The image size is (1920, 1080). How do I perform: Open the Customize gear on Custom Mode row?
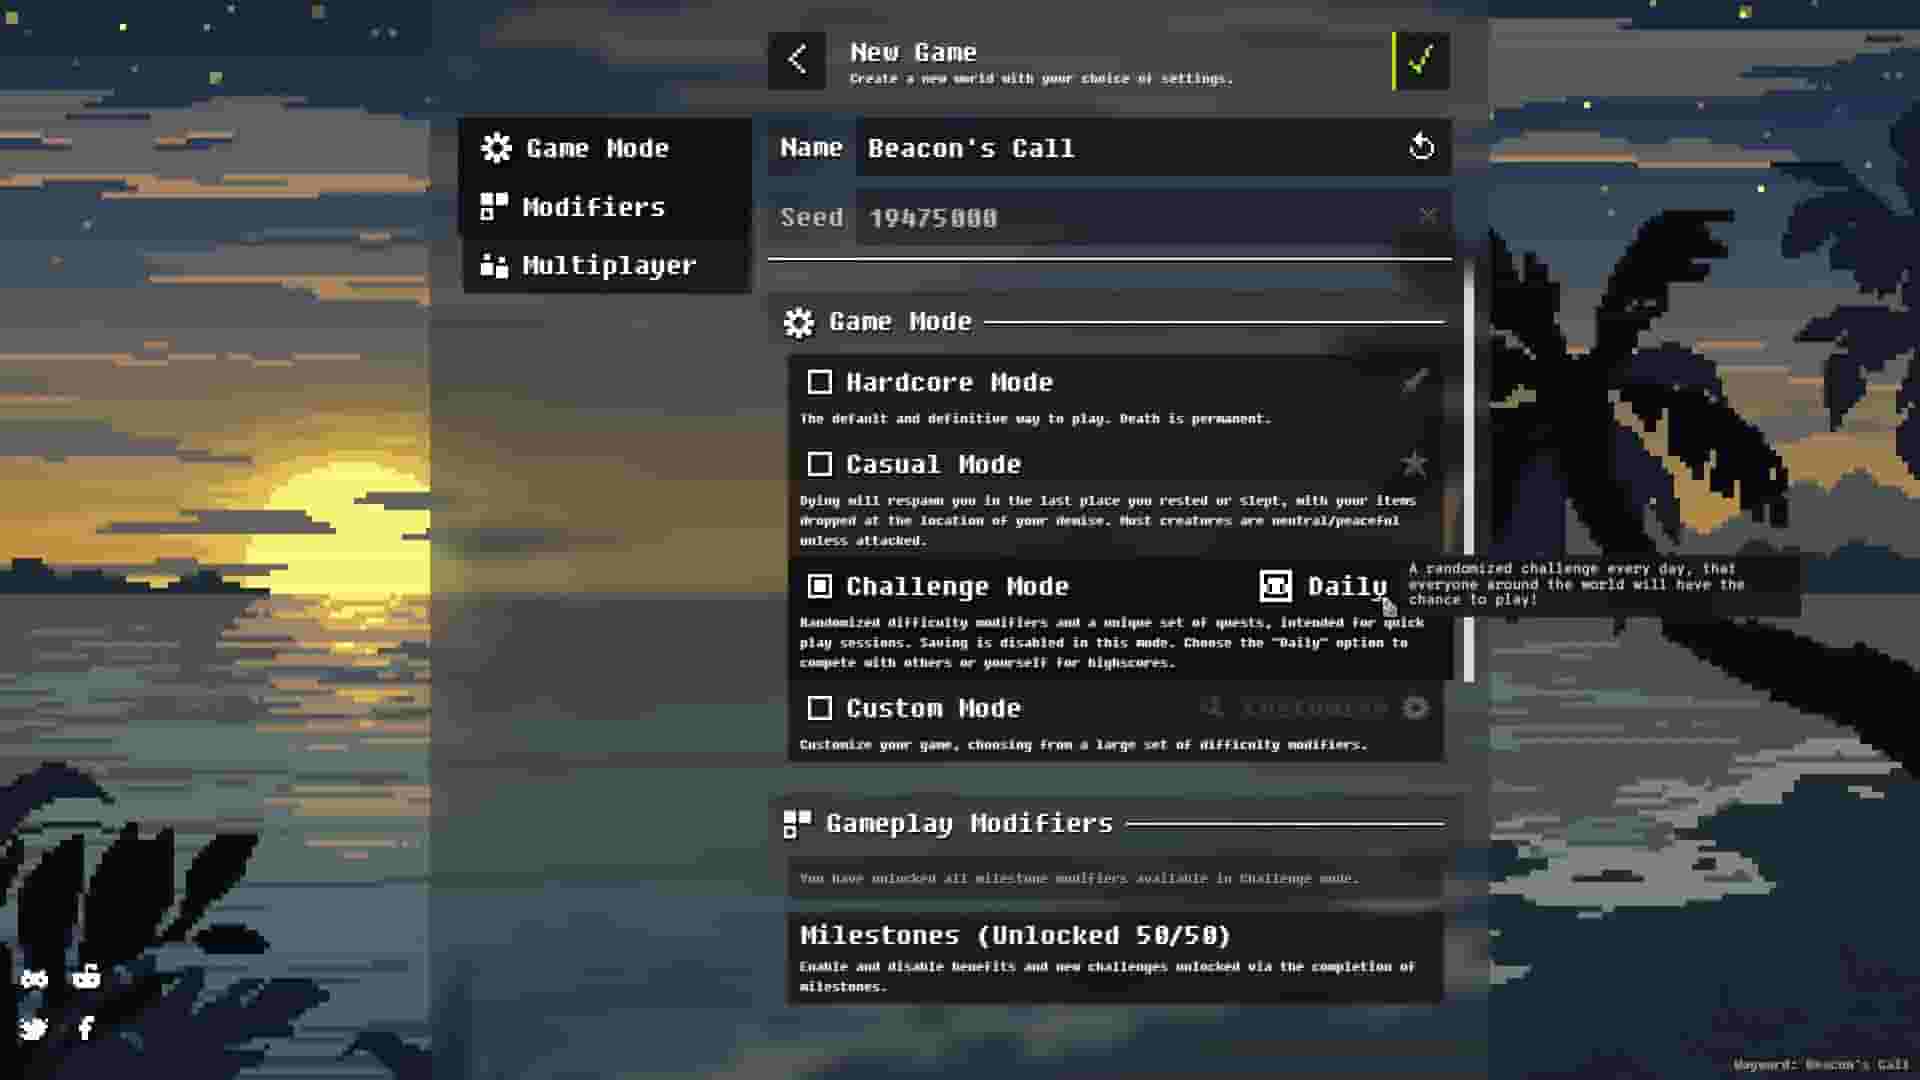tap(1417, 708)
